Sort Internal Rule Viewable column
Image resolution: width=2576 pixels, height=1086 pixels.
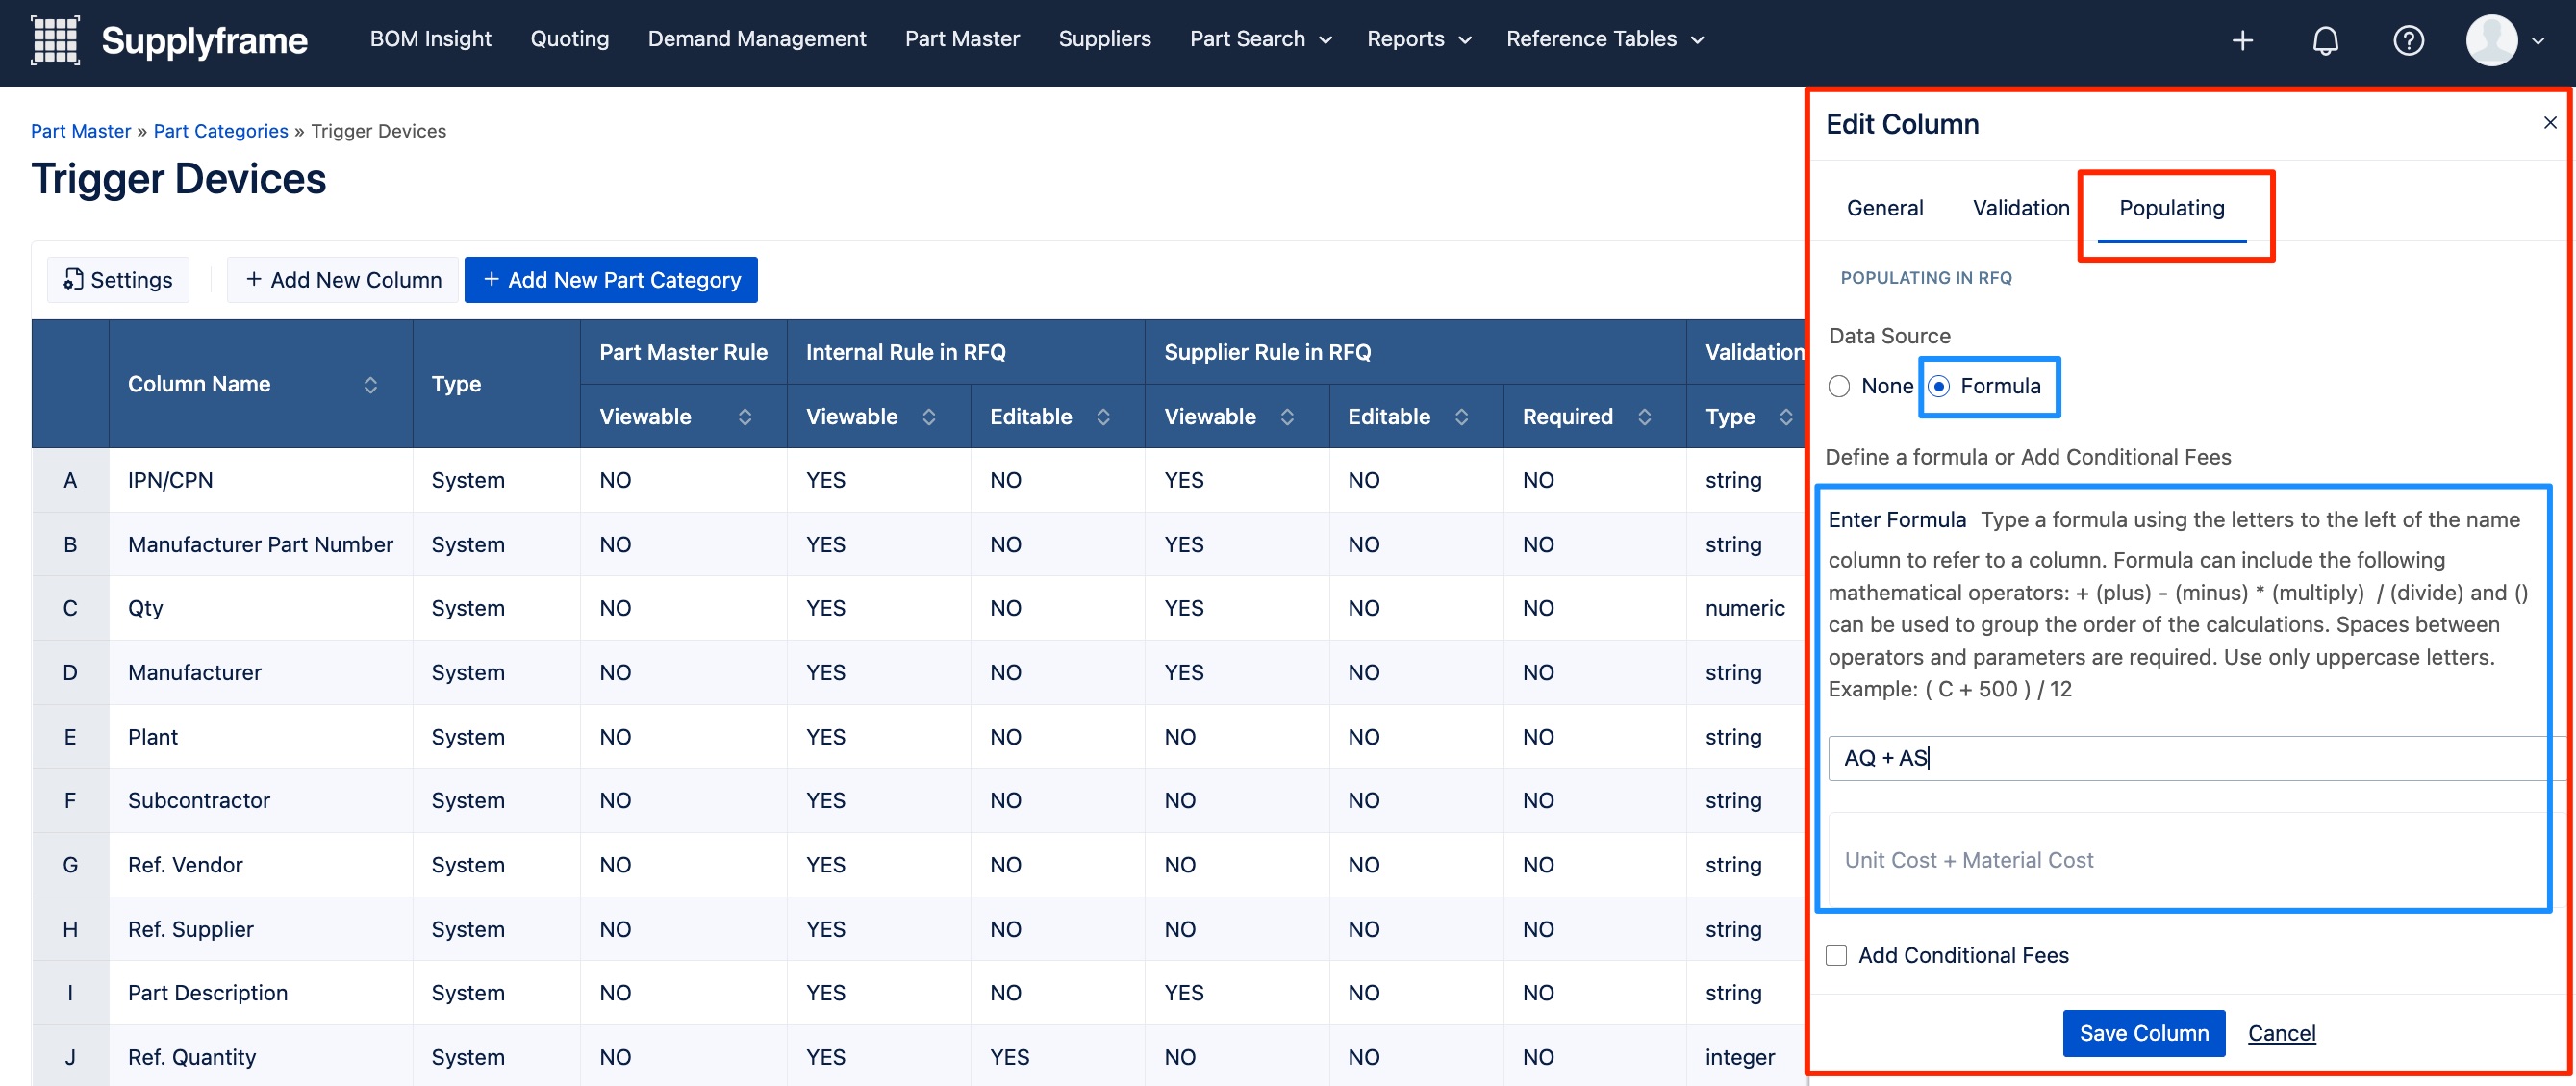(x=928, y=417)
